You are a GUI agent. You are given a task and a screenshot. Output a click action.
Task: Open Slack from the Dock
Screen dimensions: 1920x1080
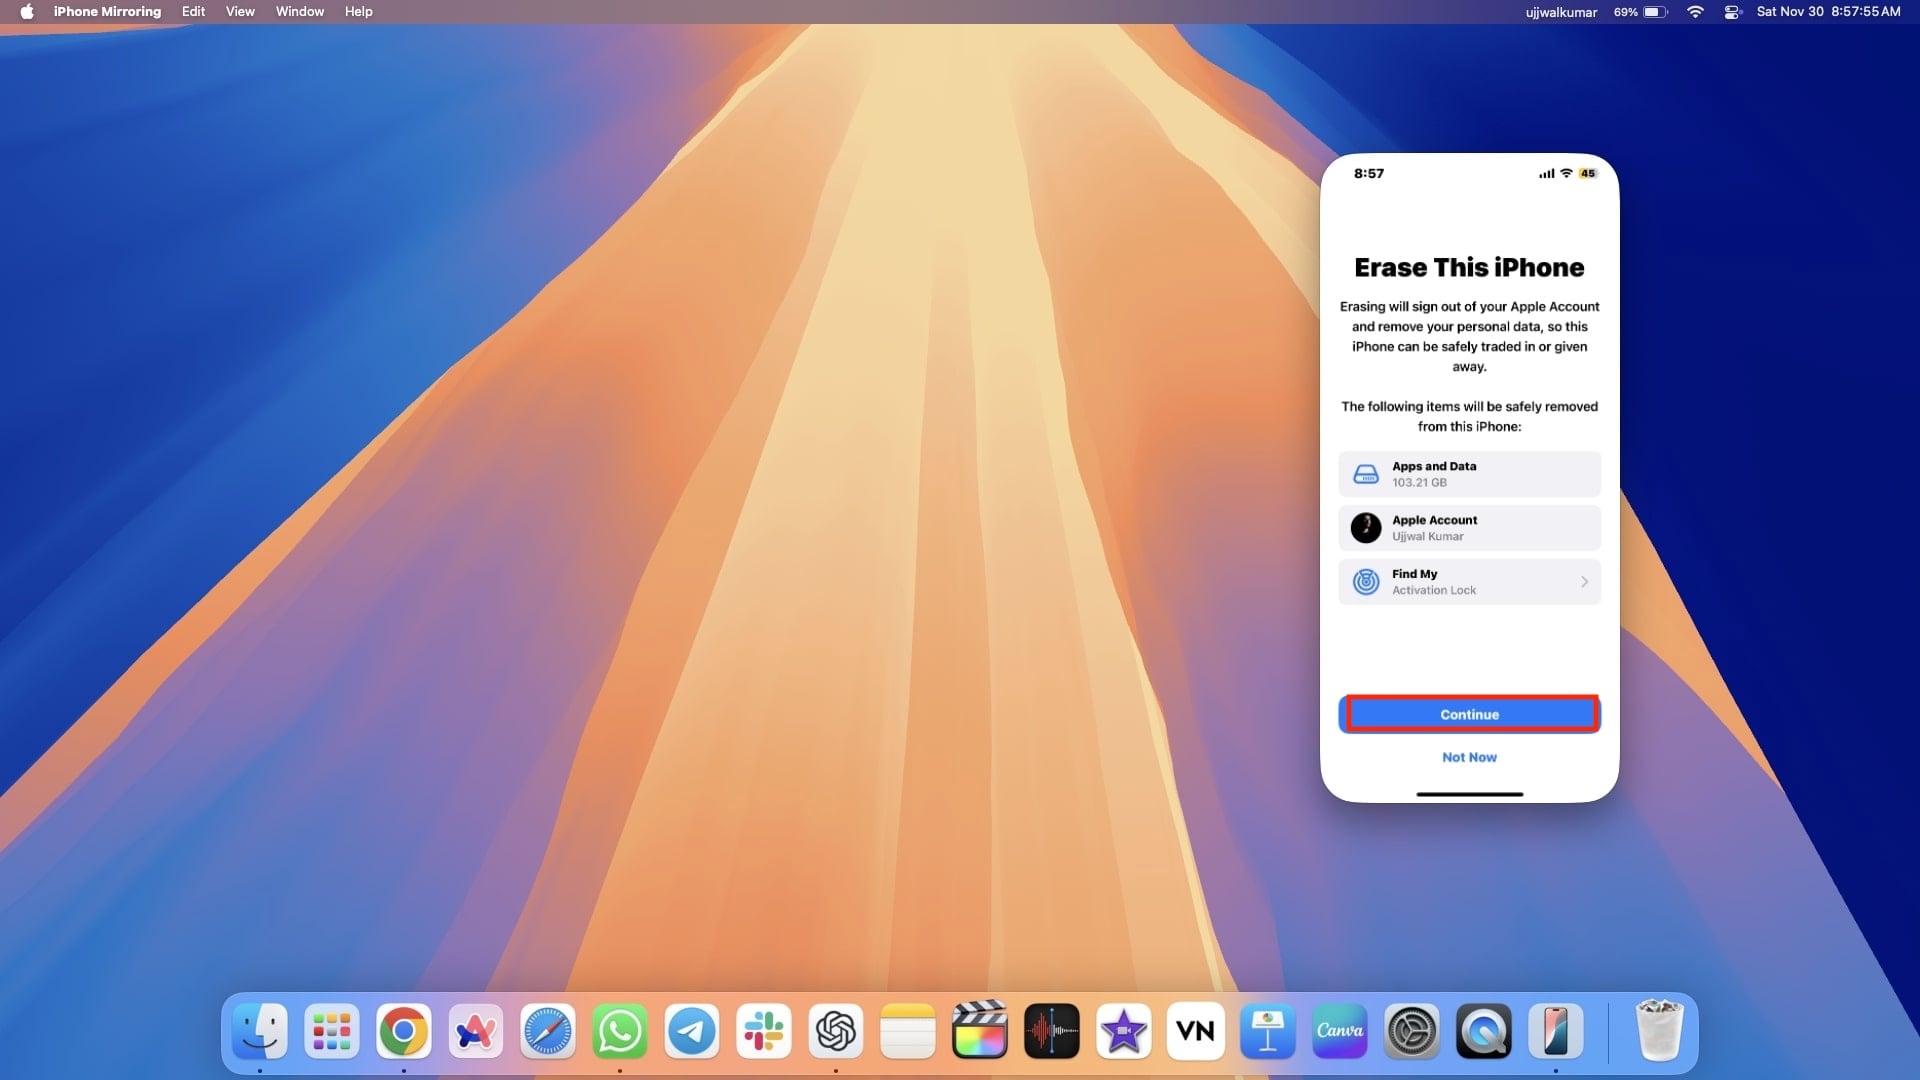tap(764, 1031)
